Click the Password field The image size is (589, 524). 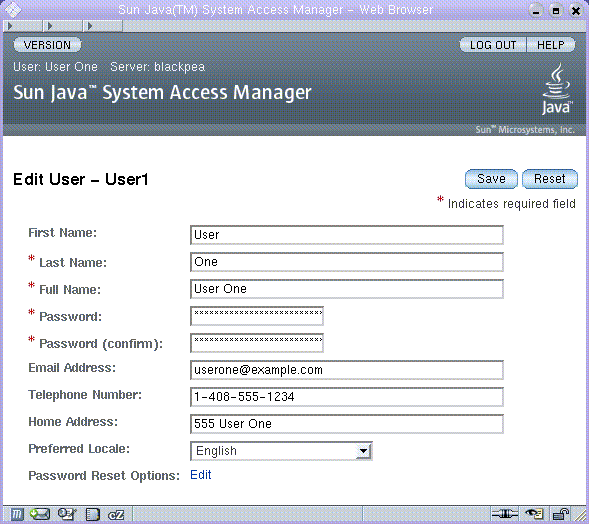(257, 316)
